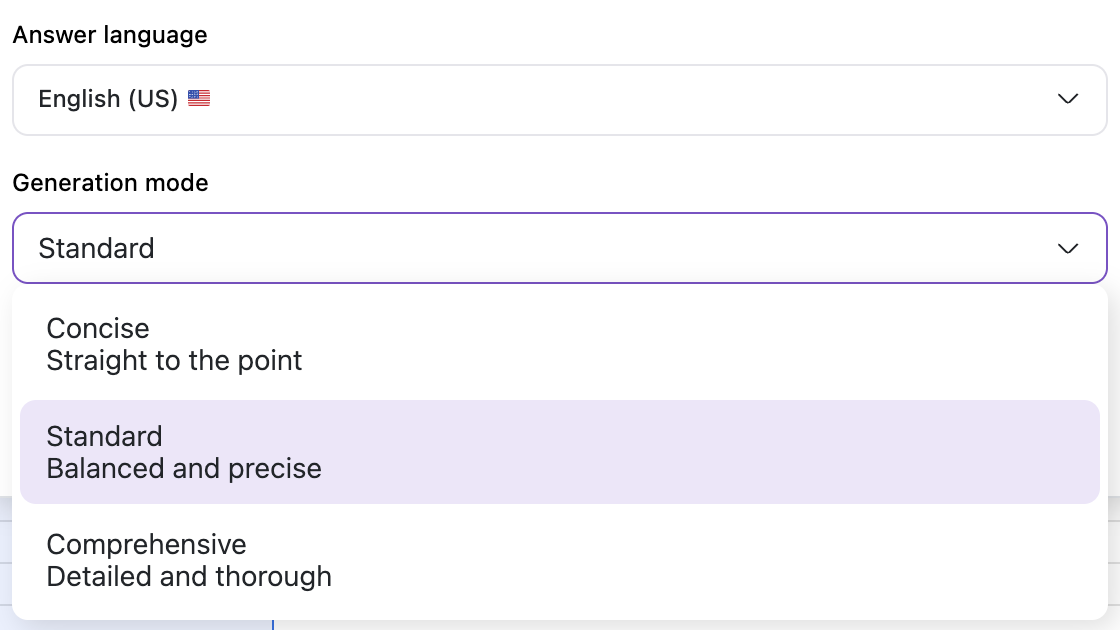Pick the Comprehensive generation mode option
Viewport: 1120px width, 630px height.
tap(559, 560)
